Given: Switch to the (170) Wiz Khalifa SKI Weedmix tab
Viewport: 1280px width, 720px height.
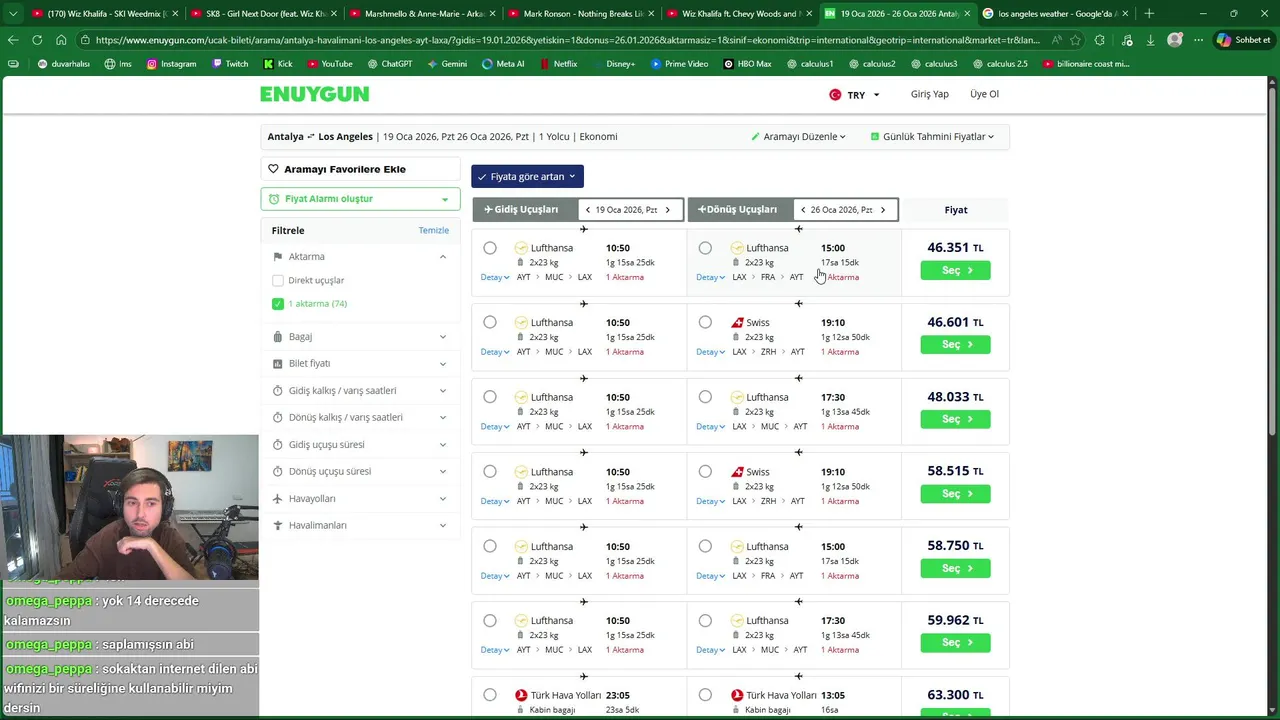Looking at the screenshot, I should [105, 13].
